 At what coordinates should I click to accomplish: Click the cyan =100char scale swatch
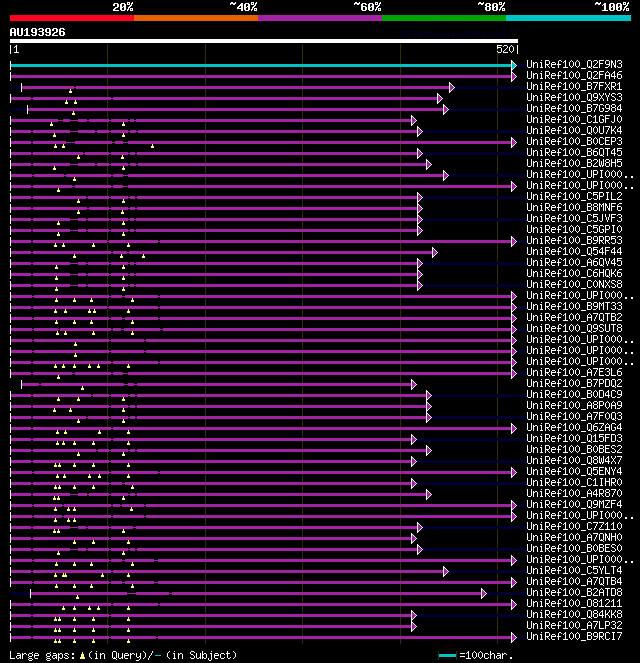click(447, 655)
